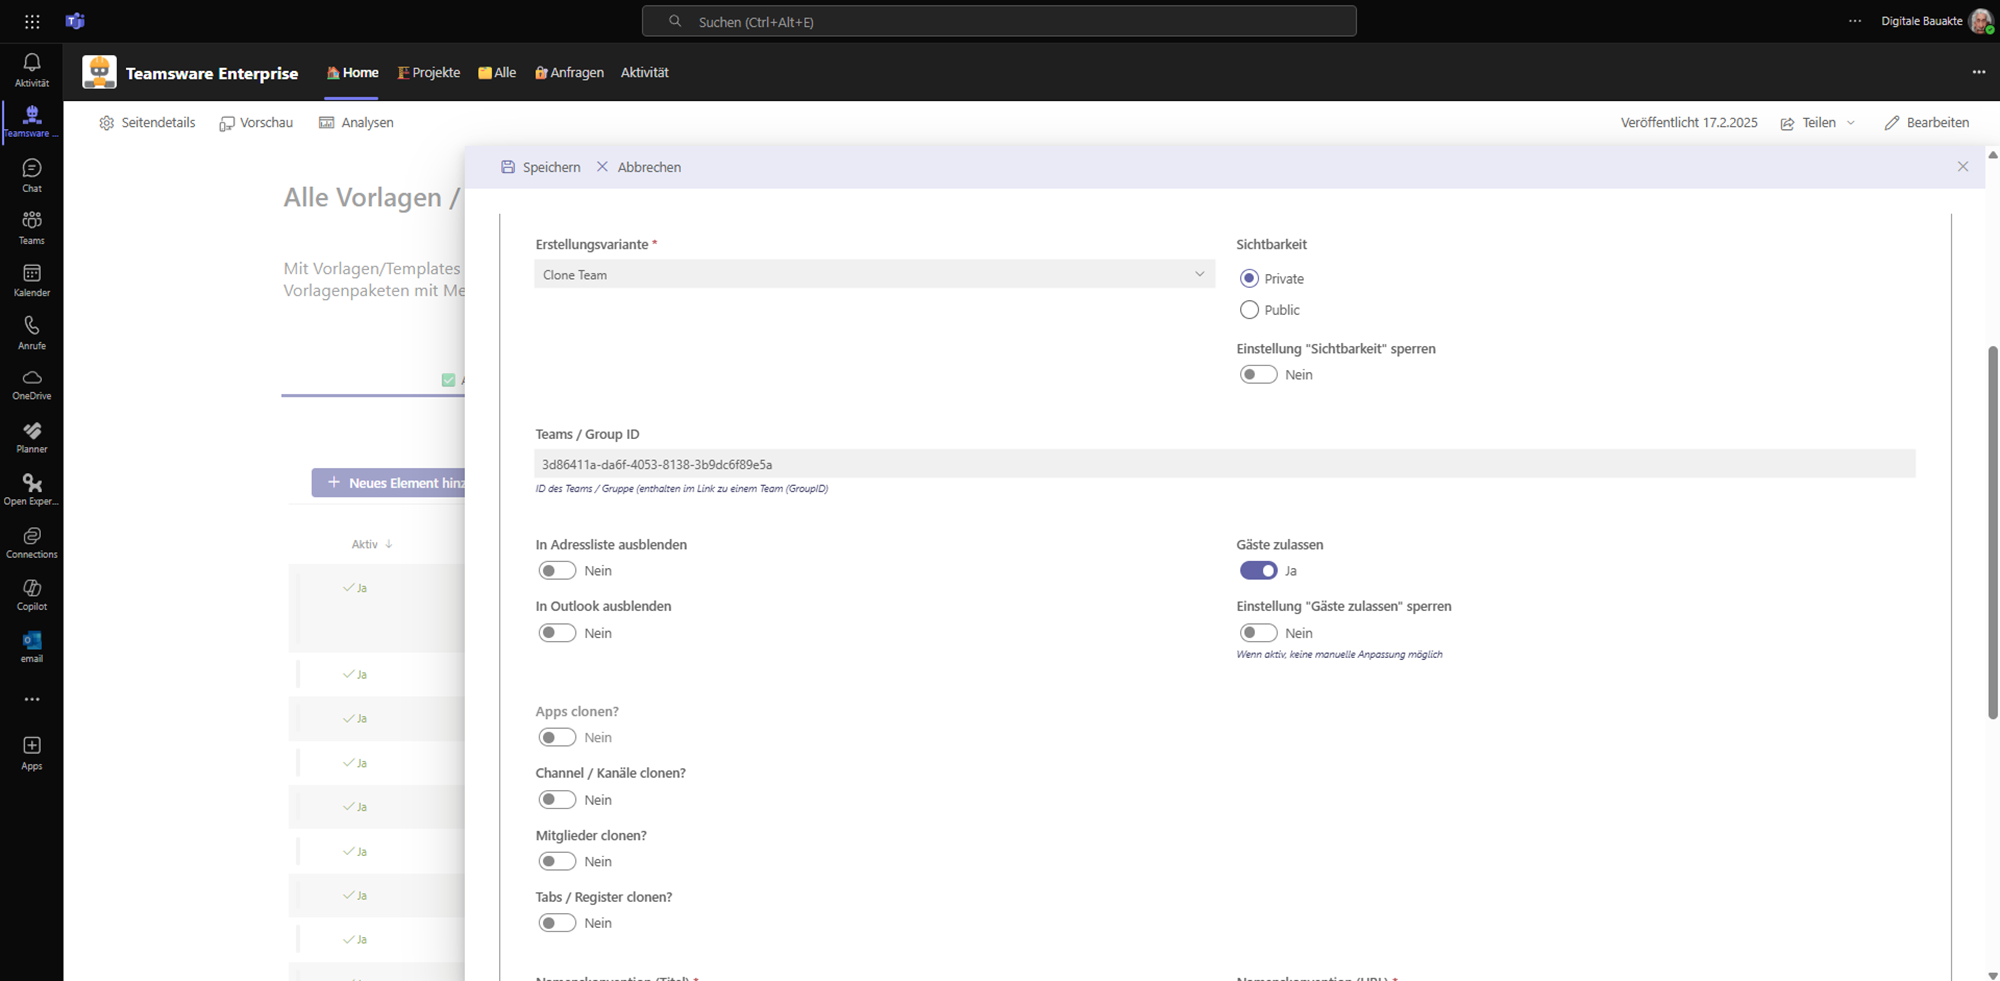Open the Kalender icon in sidebar
Image resolution: width=2000 pixels, height=981 pixels.
click(x=32, y=280)
